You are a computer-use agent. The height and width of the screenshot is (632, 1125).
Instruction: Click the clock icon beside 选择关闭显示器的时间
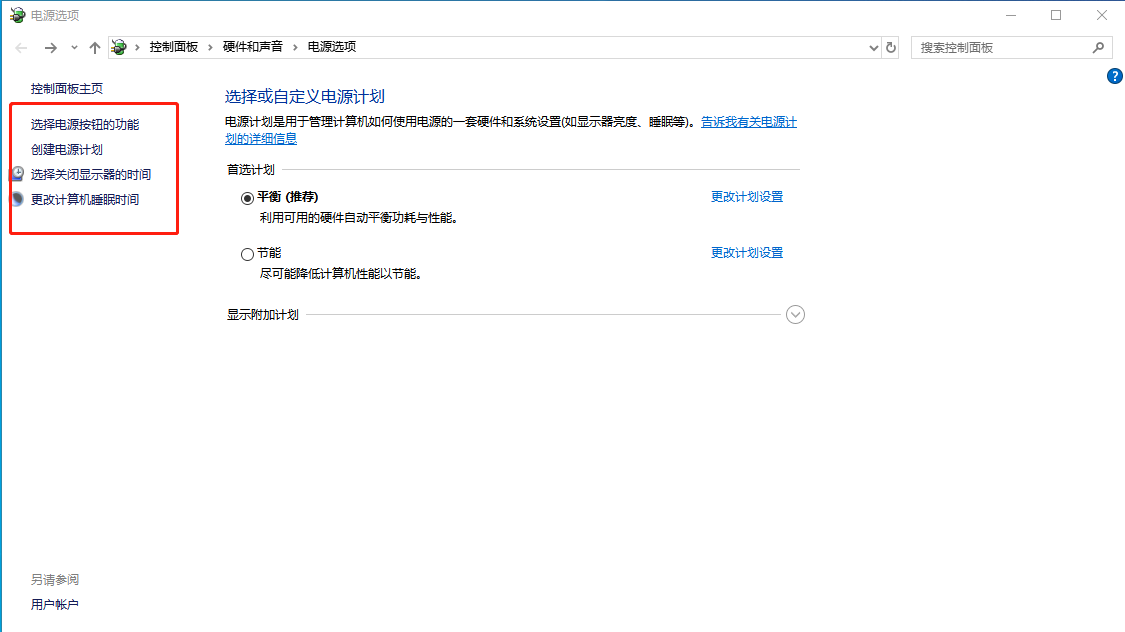tap(16, 173)
